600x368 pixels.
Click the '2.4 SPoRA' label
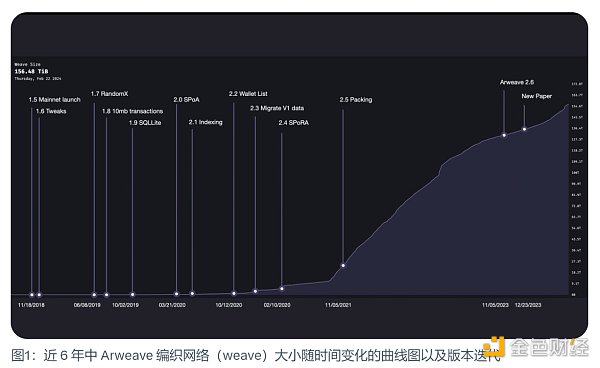[293, 122]
